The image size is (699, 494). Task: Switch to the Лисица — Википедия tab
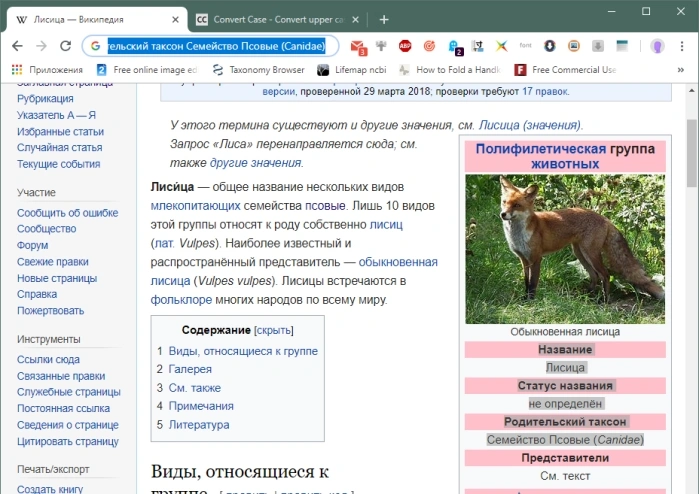coord(96,20)
